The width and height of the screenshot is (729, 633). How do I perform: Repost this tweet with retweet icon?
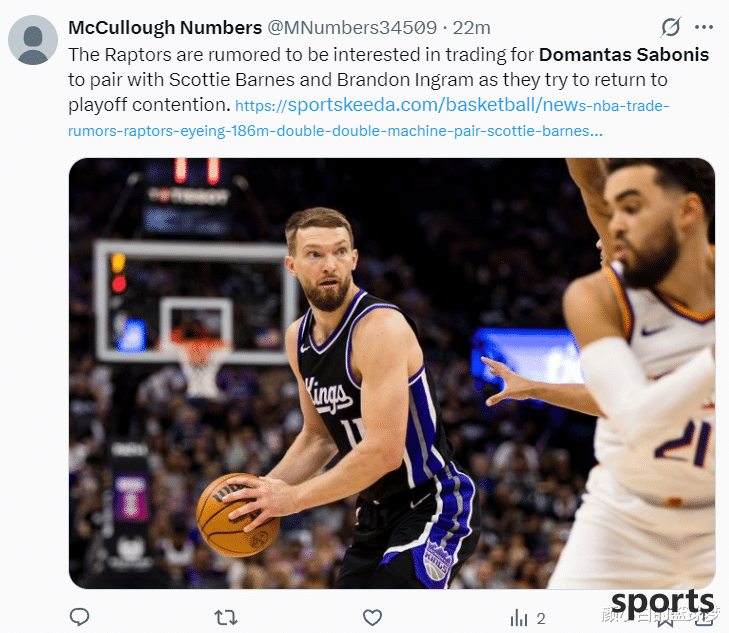point(226,618)
